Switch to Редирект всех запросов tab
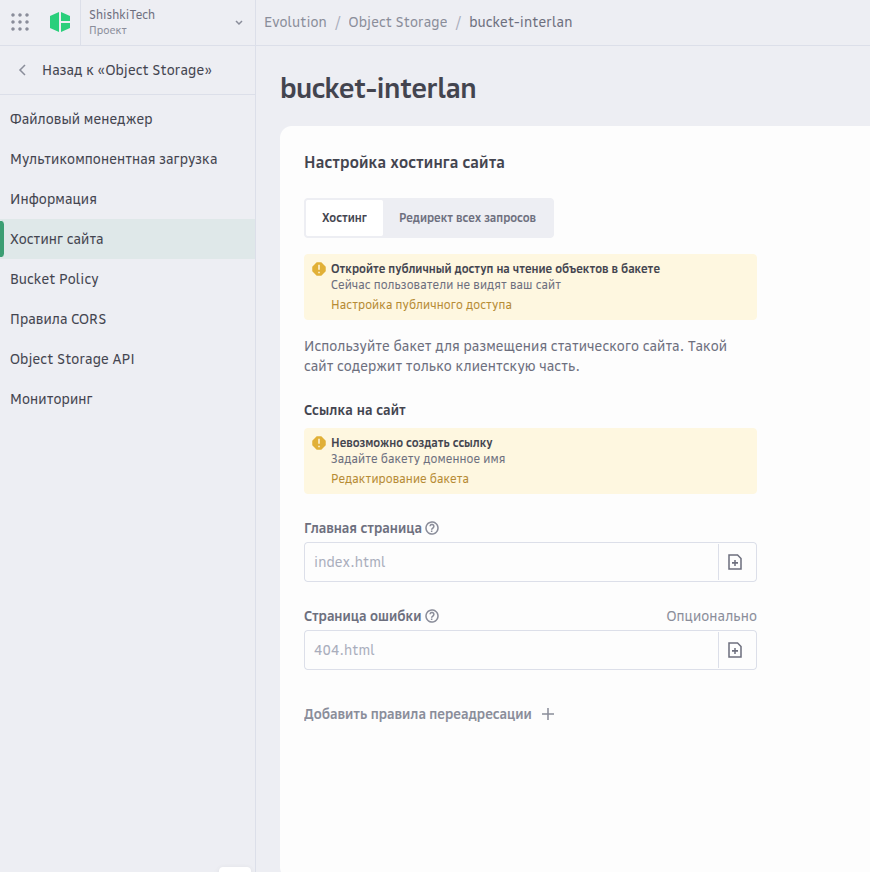The width and height of the screenshot is (870, 872). click(x=467, y=218)
